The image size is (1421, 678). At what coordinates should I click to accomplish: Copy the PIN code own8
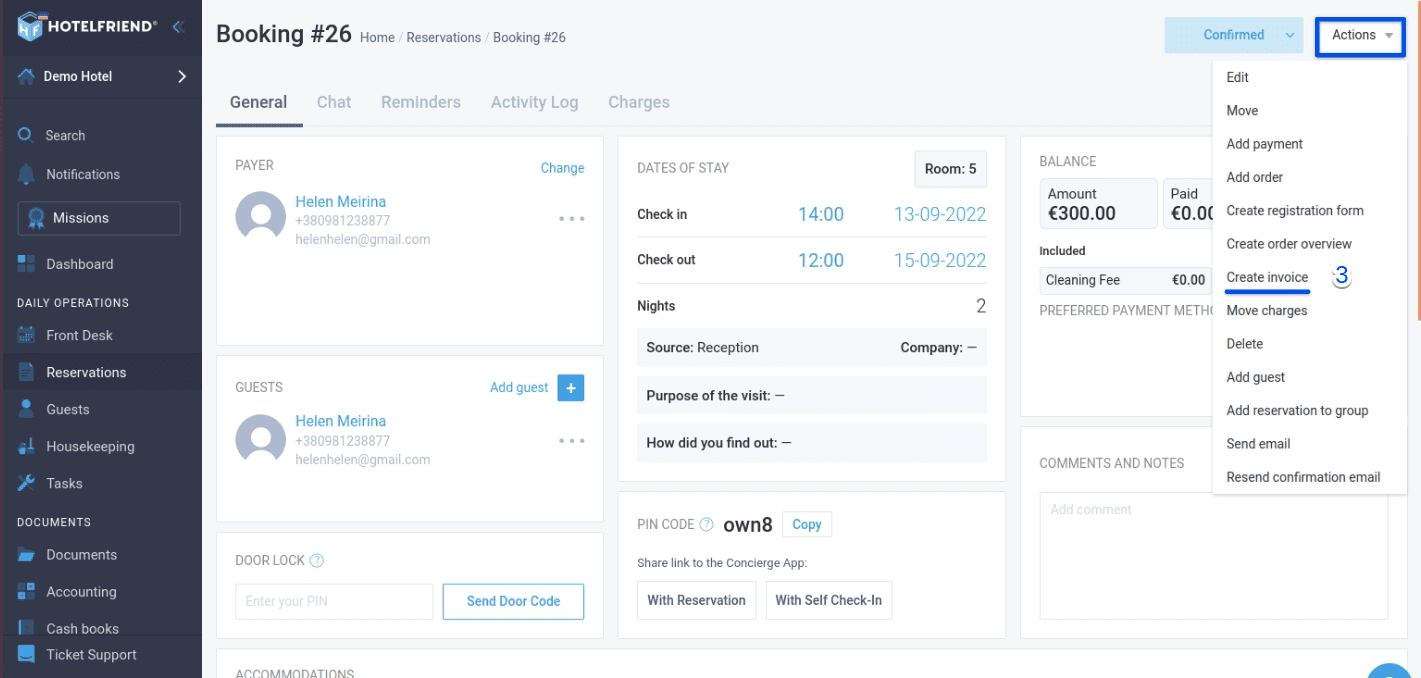(806, 524)
